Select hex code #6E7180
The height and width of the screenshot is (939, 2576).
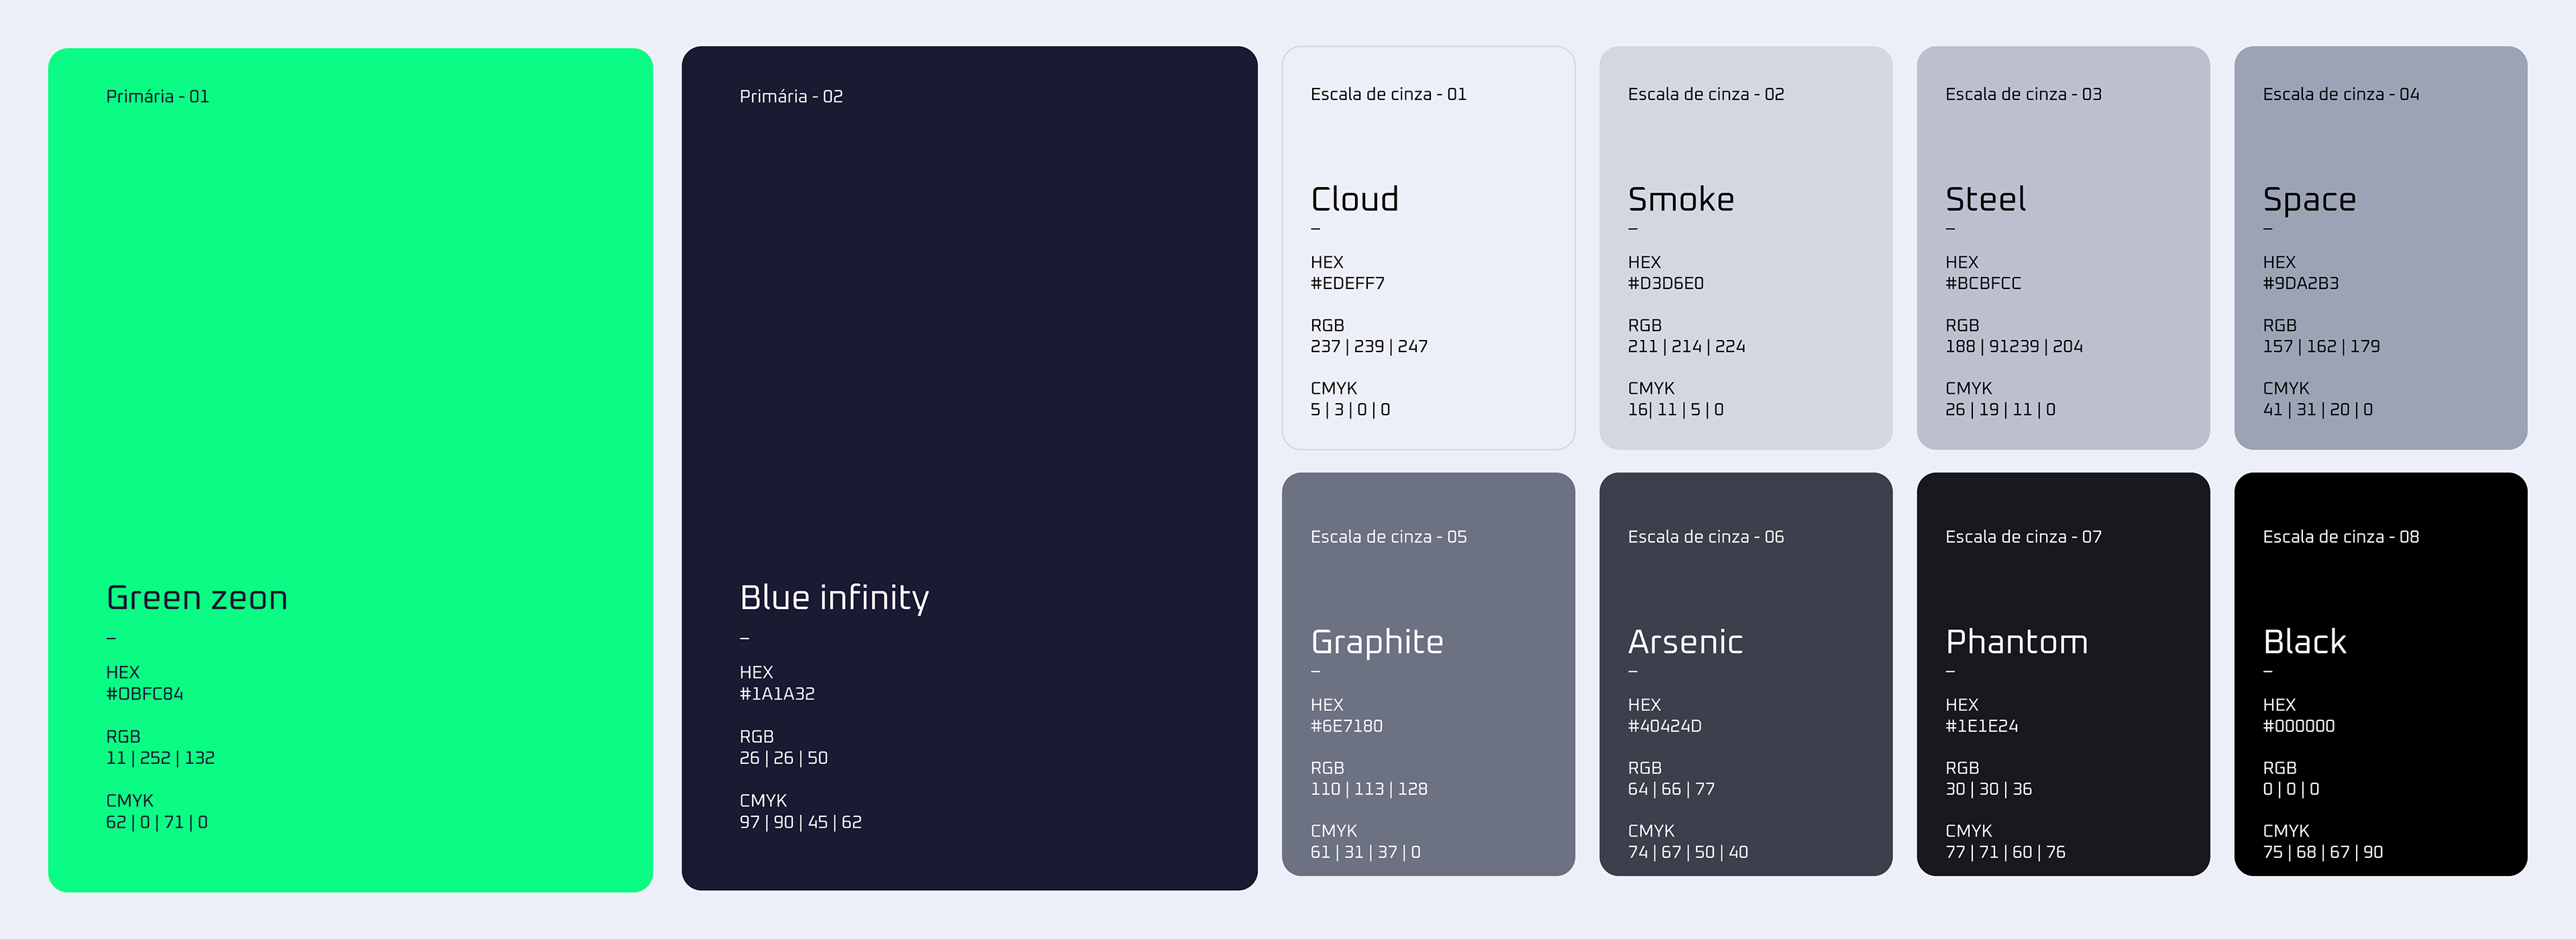pyautogui.click(x=1347, y=726)
